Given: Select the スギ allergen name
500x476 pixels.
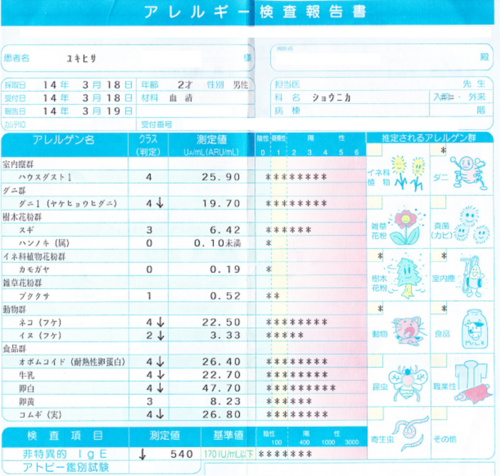Looking at the screenshot, I should [x=26, y=230].
